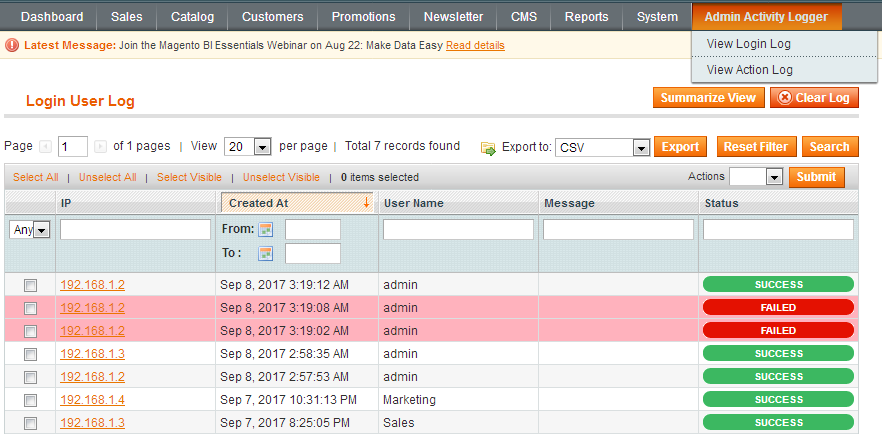
Task: Click the Latest Message warning icon
Action: tap(12, 45)
